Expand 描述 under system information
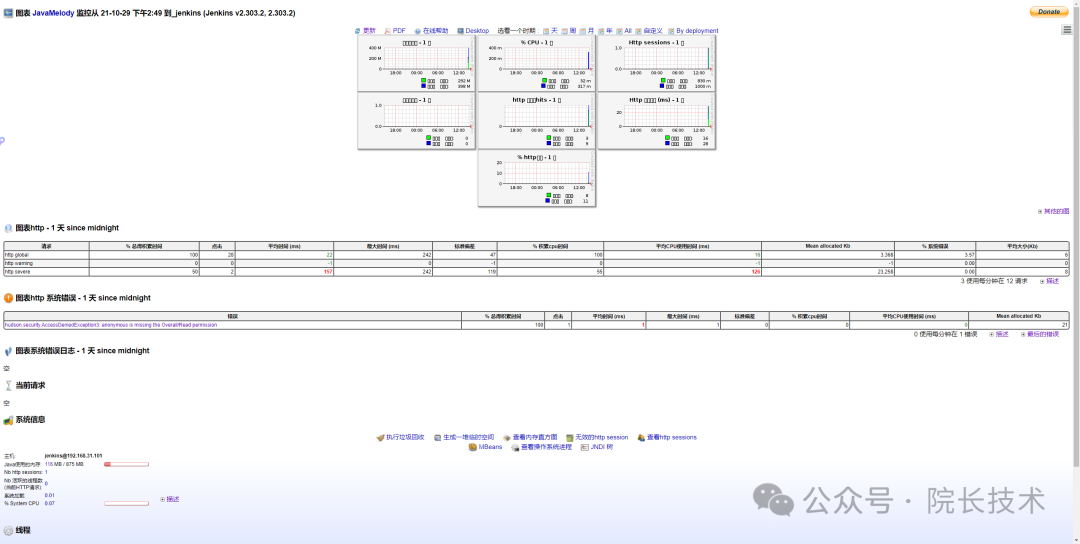This screenshot has height=544, width=1080. [170, 498]
